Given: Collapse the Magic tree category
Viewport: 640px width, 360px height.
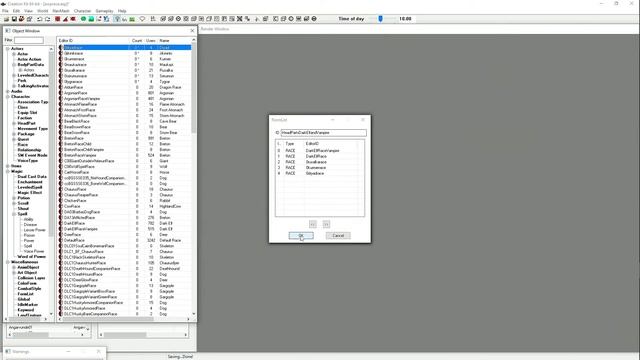Looking at the screenshot, I should (8, 171).
